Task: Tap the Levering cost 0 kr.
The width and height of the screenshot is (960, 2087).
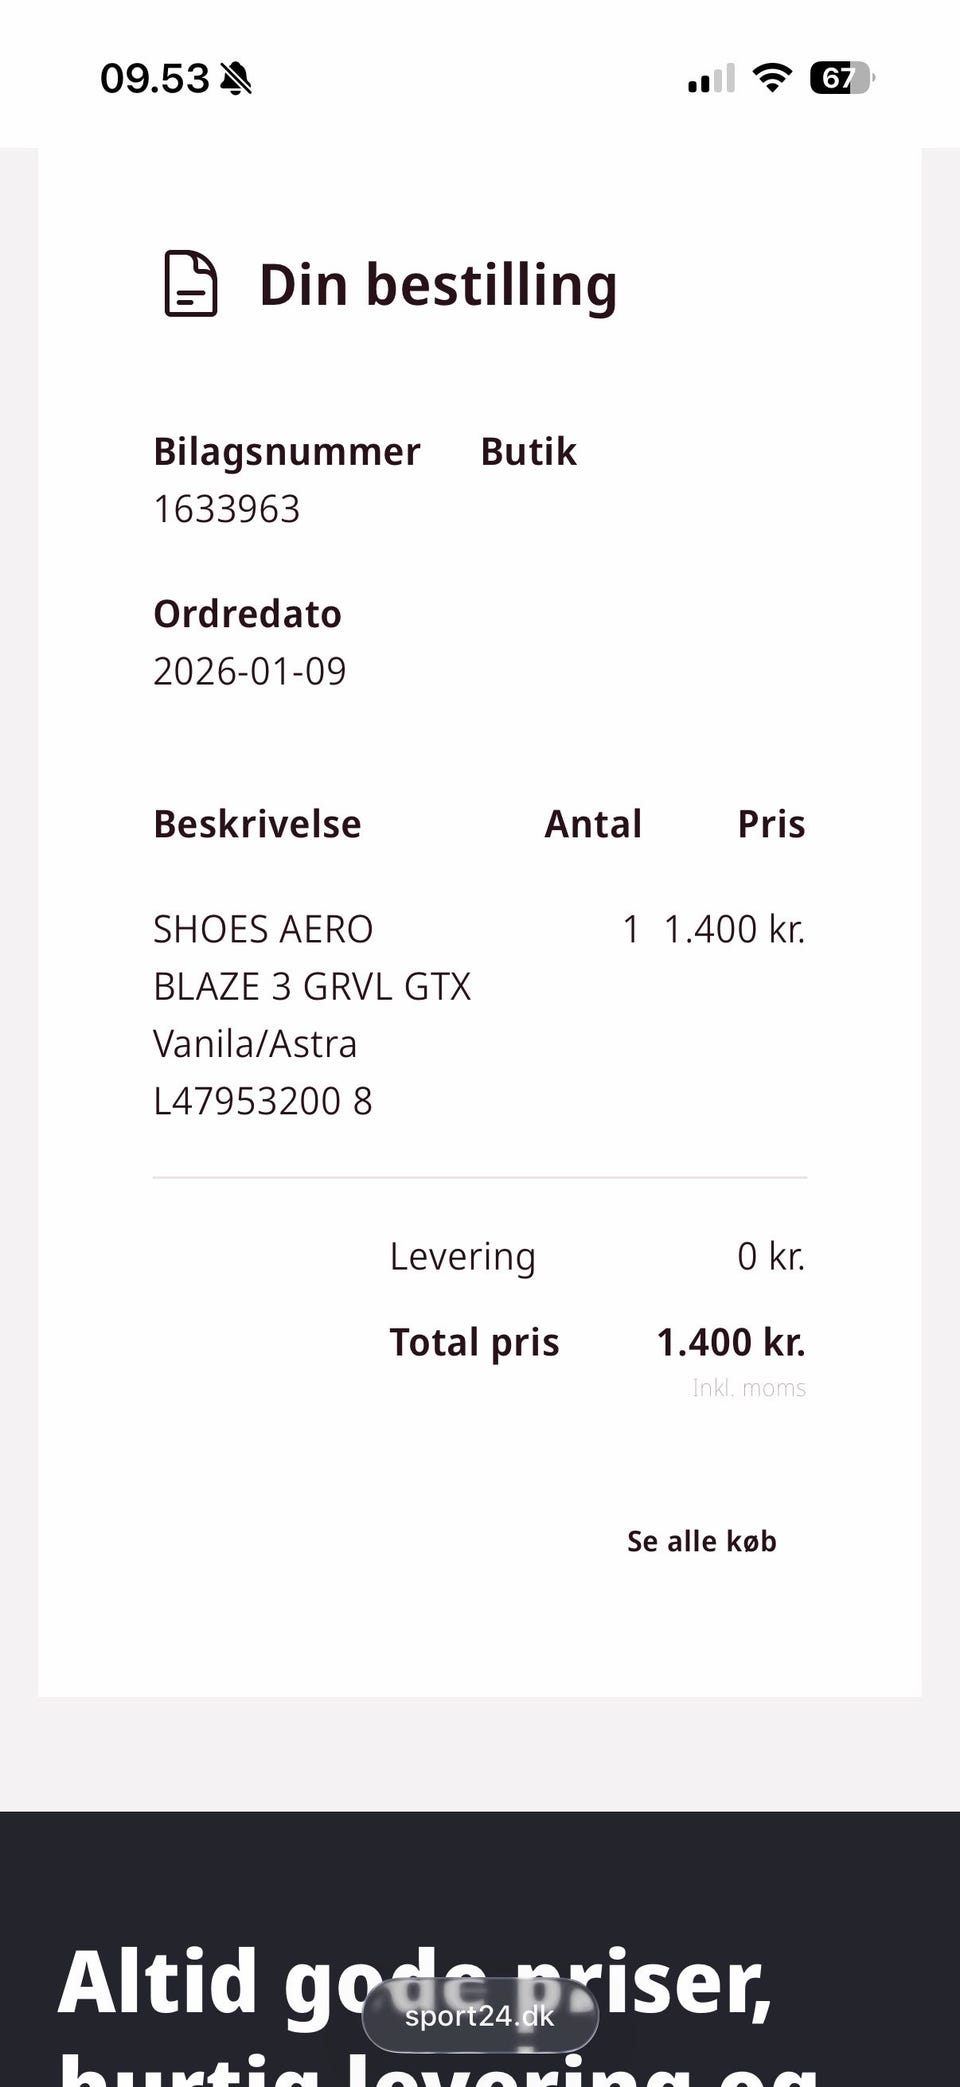Action: pos(770,1256)
